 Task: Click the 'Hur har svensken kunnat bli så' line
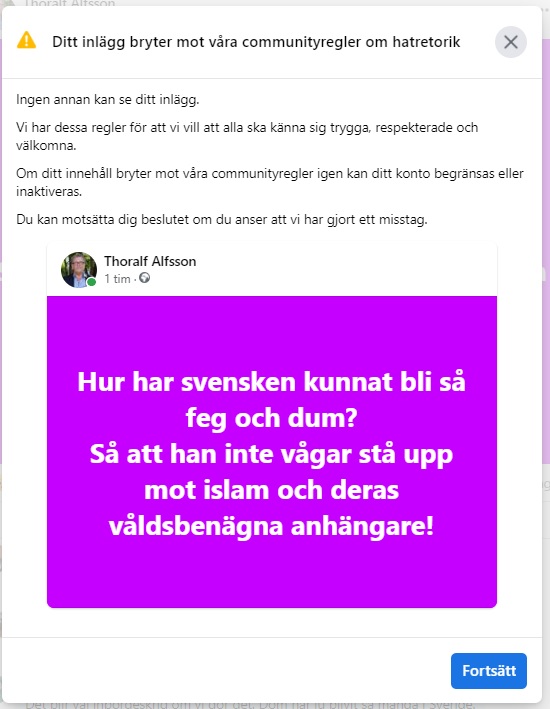[x=271, y=382]
